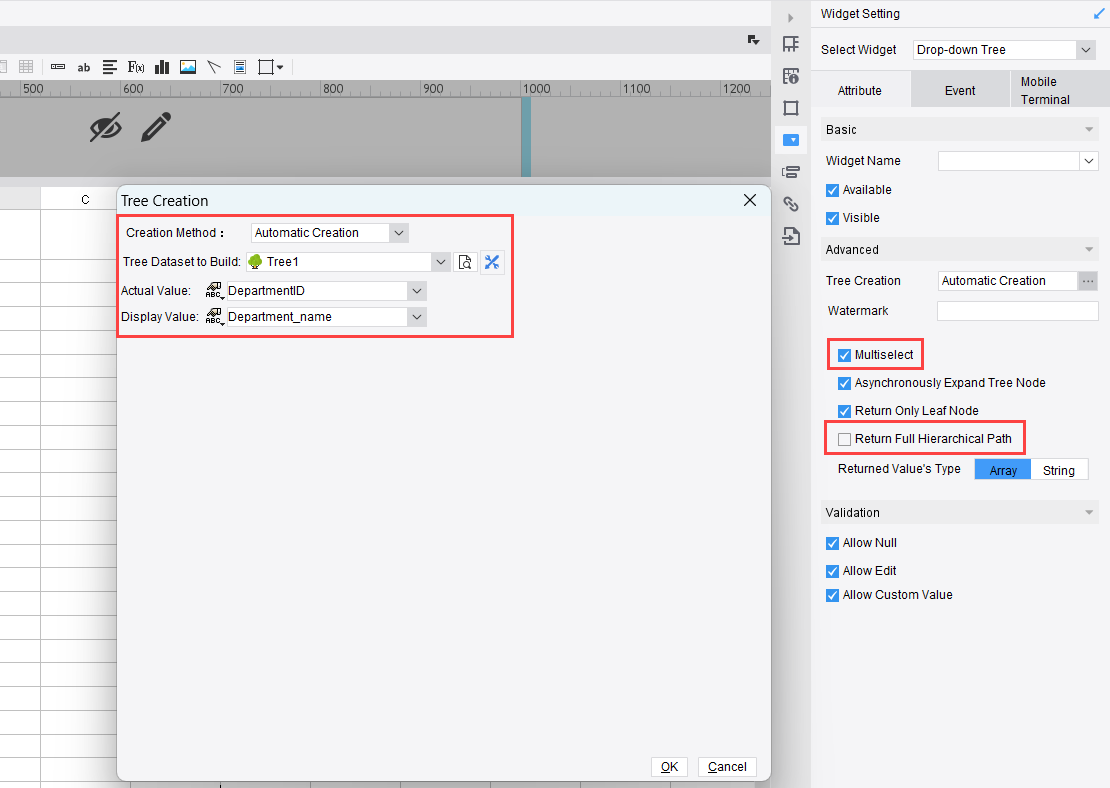Switch to the Mobile Terminal tab

[x=1046, y=89]
